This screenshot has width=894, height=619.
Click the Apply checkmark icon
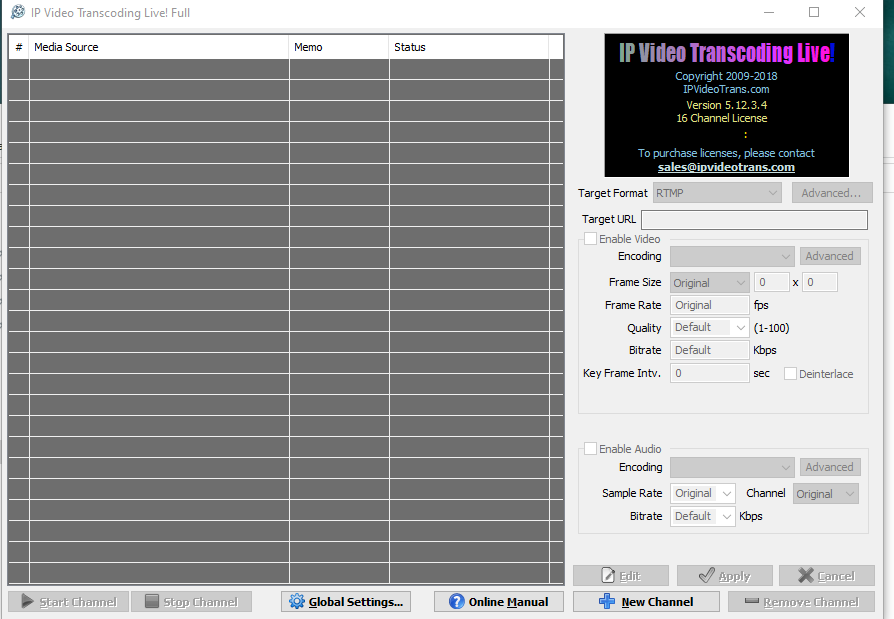(706, 576)
